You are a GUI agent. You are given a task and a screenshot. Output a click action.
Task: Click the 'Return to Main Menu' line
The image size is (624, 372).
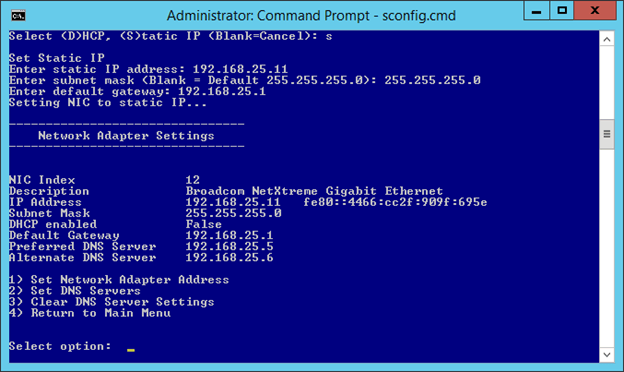(x=90, y=313)
